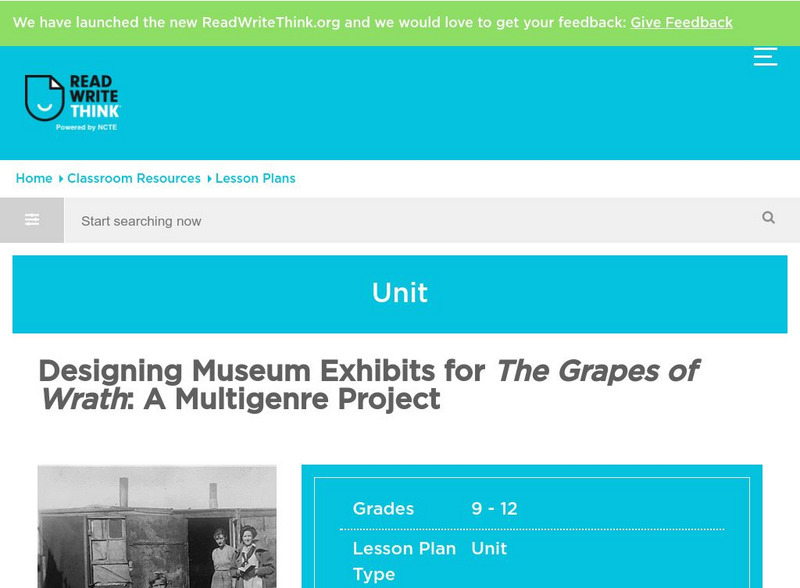Go to the Home breadcrumb
The image size is (800, 588).
tap(34, 178)
